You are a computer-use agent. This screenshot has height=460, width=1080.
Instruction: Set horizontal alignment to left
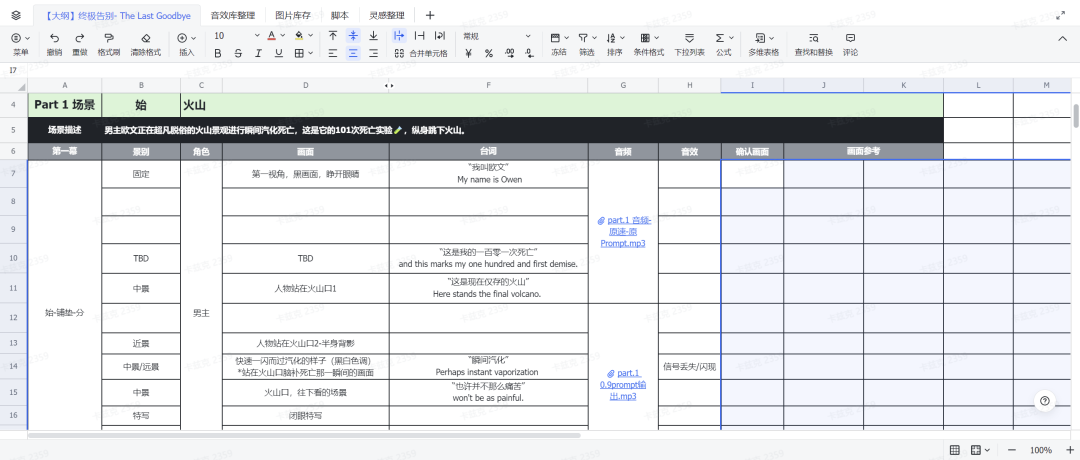click(333, 53)
